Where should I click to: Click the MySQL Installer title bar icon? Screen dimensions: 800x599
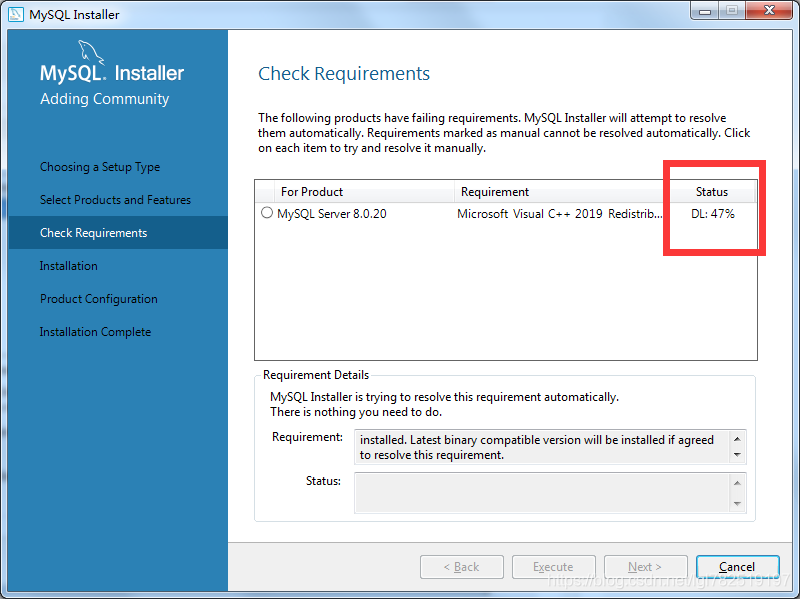tap(16, 14)
